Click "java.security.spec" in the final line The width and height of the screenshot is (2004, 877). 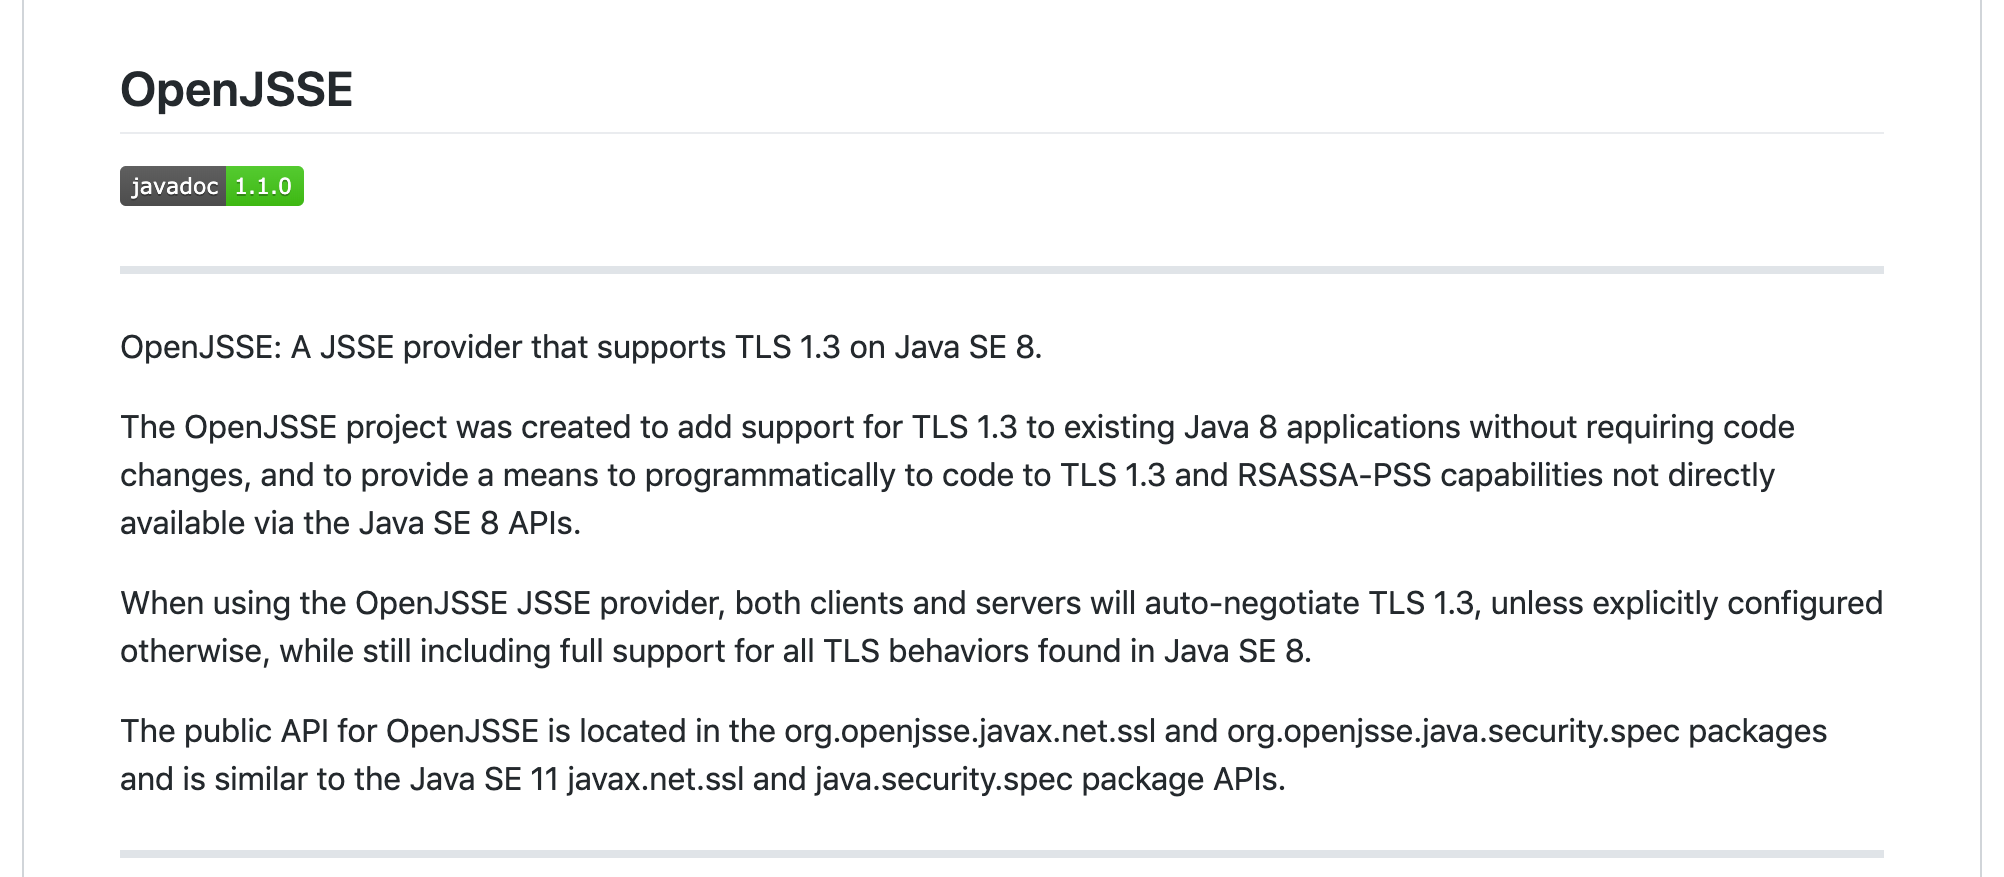(x=943, y=779)
